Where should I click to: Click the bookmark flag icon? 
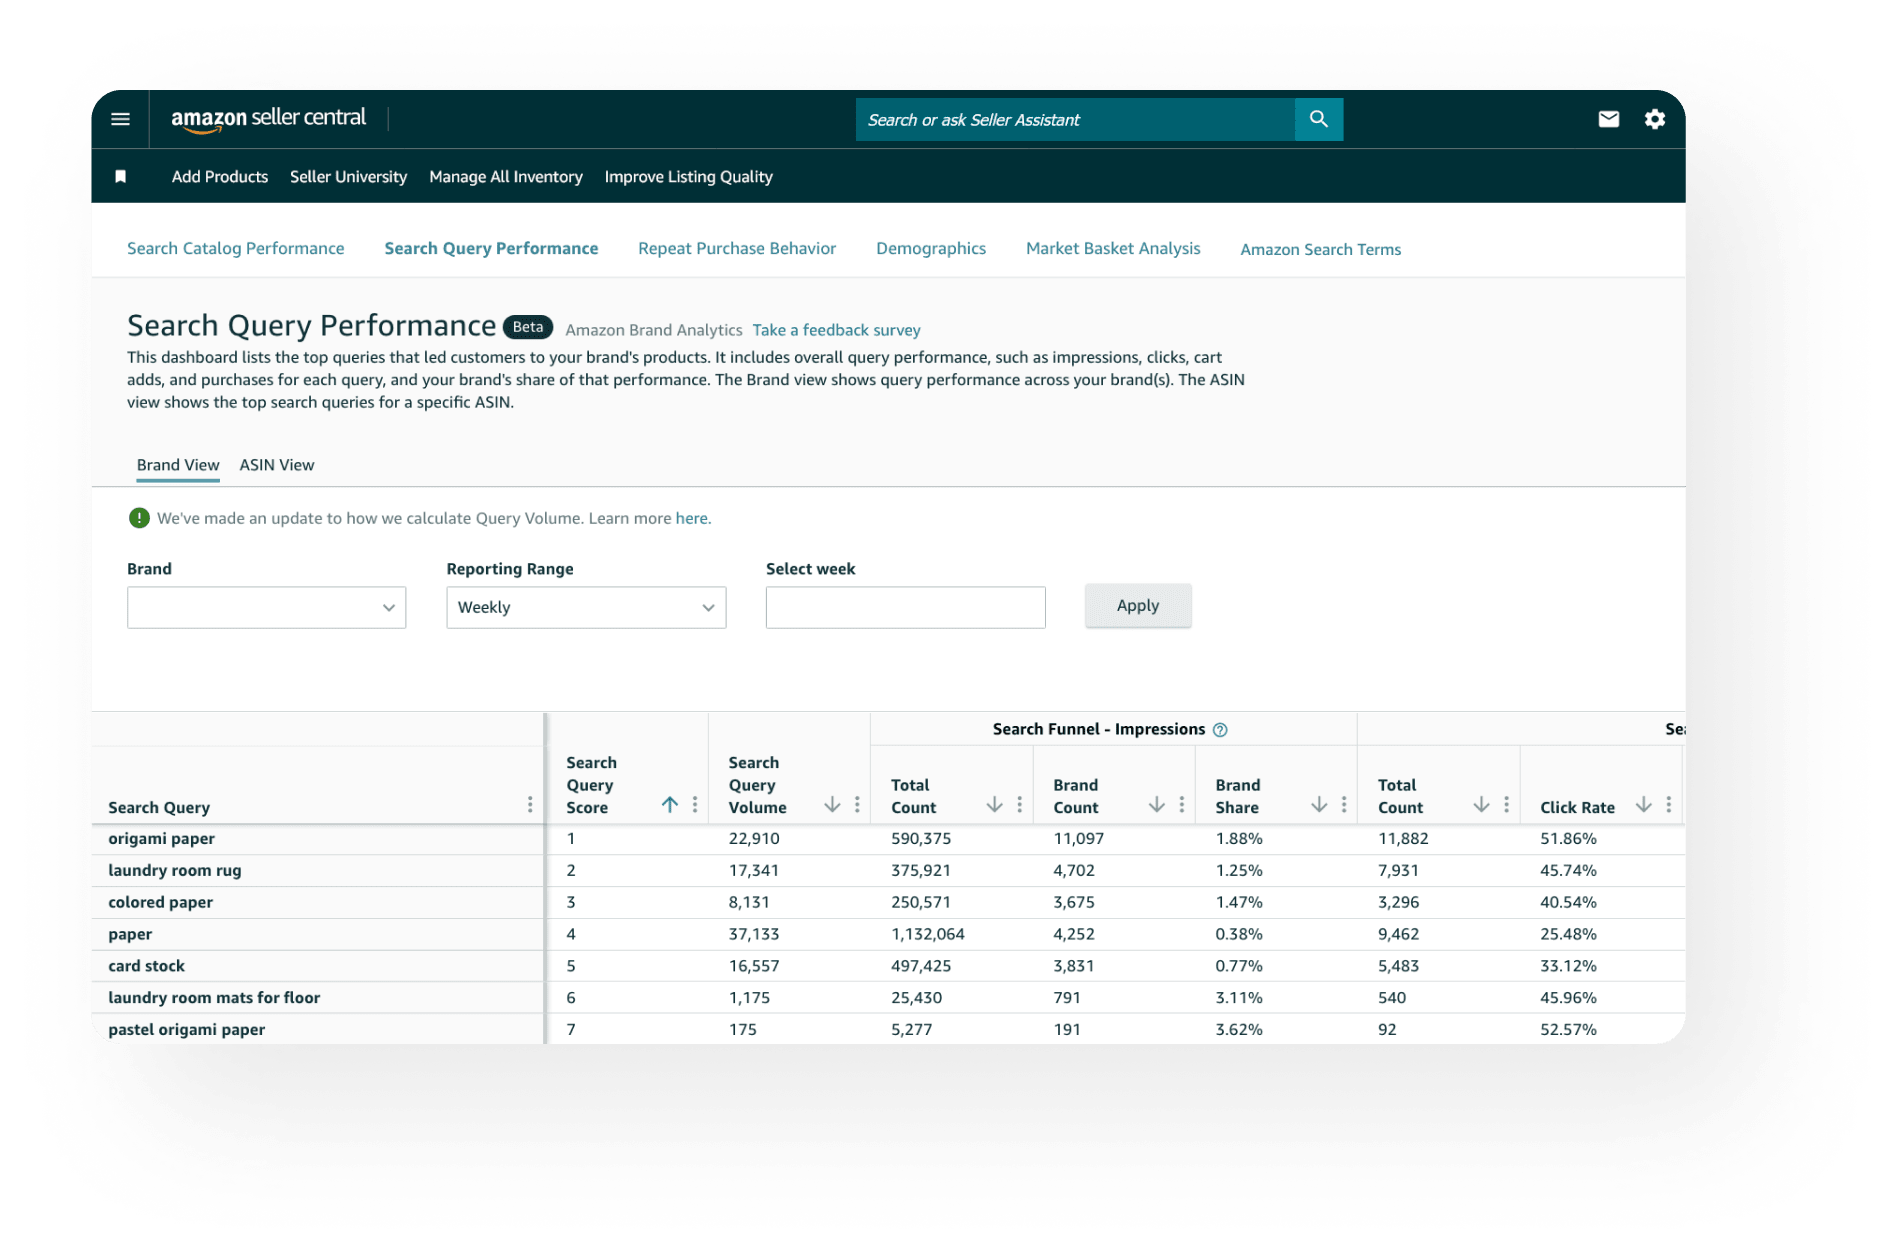pos(120,176)
